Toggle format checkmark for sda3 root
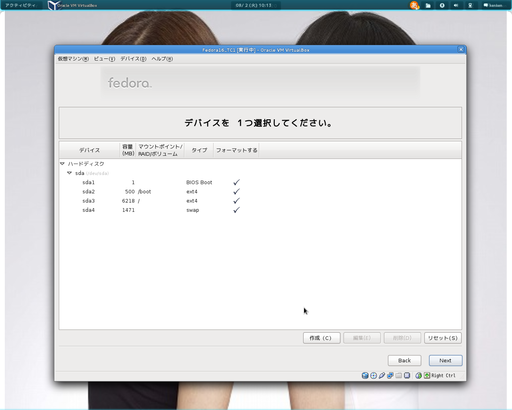Viewport: 512px width, 410px height. click(236, 201)
